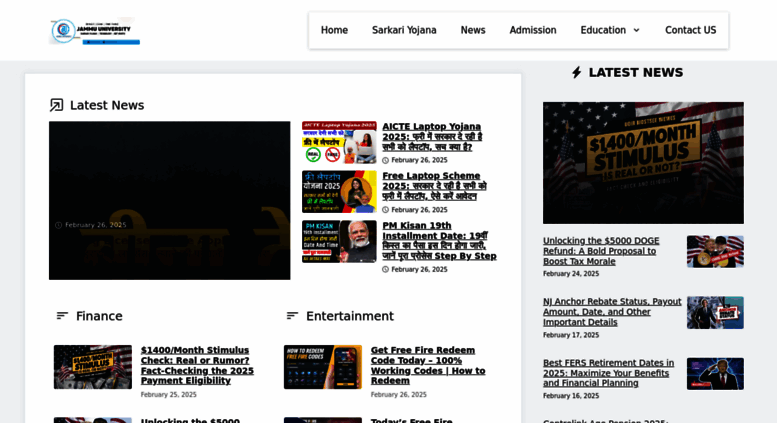Read Unlocking the $5000 DOGE Refund sidebar article
Viewport: 777px width, 423px height.
pos(601,251)
